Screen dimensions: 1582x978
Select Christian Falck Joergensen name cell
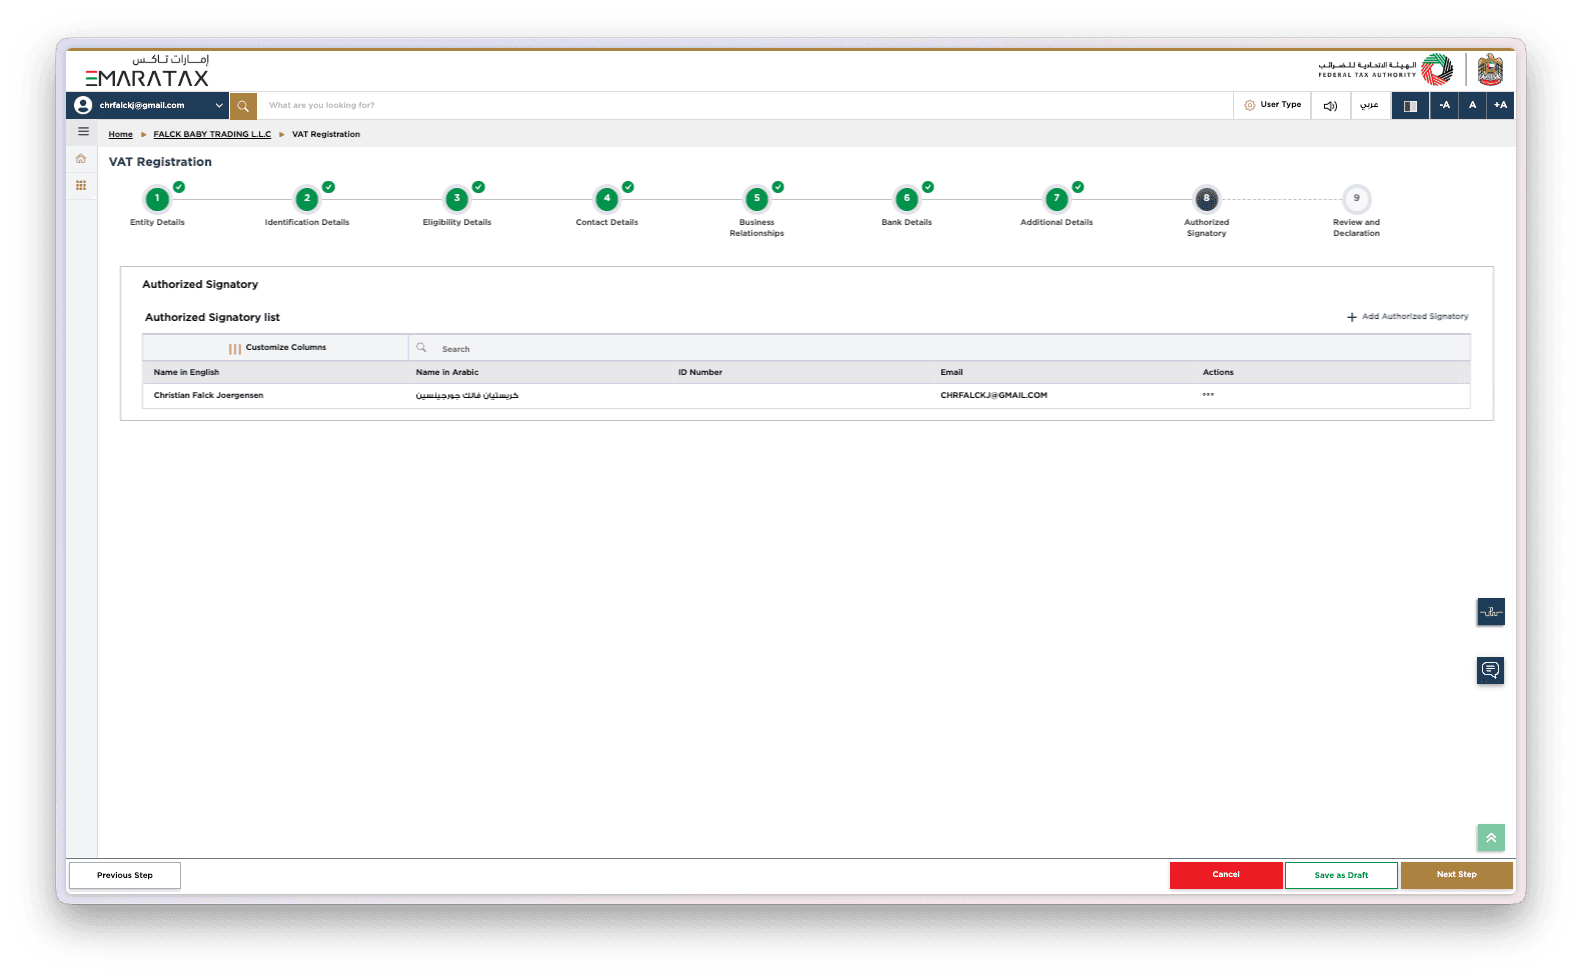(209, 396)
